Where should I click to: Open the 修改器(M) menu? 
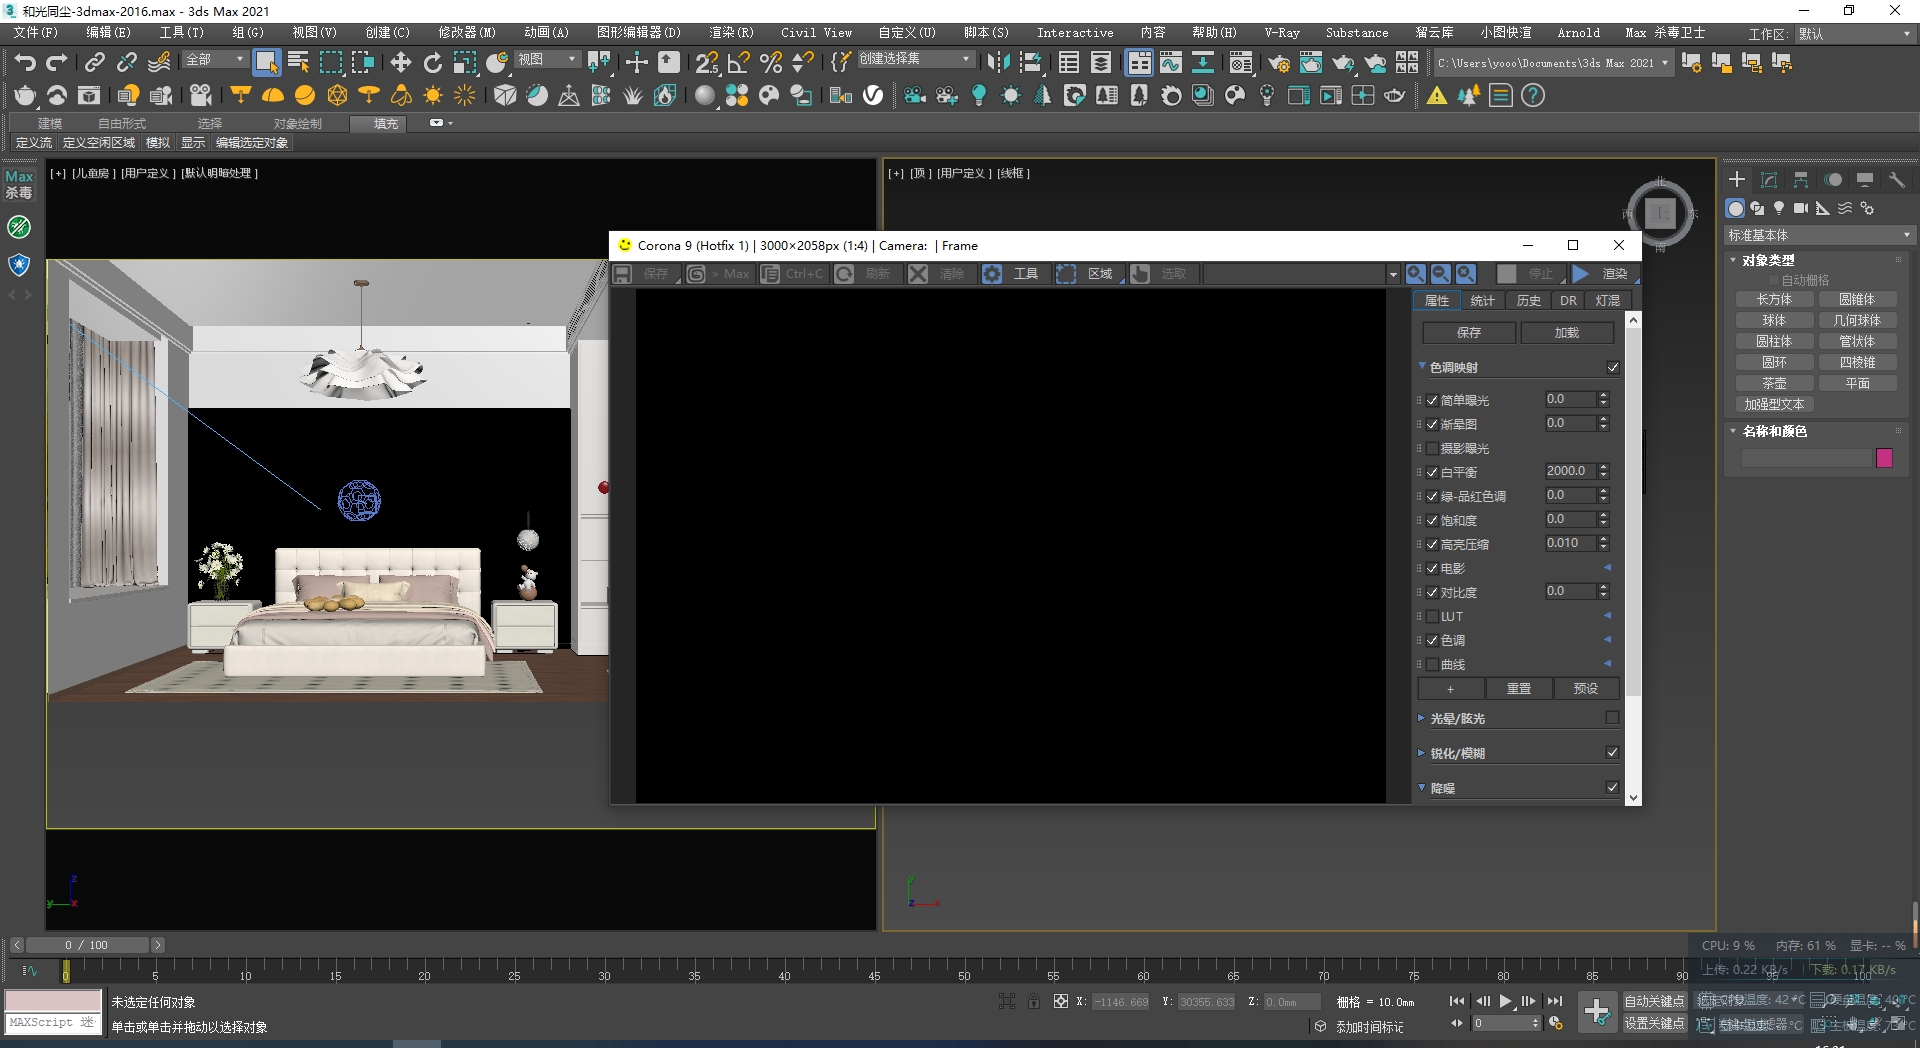[467, 33]
